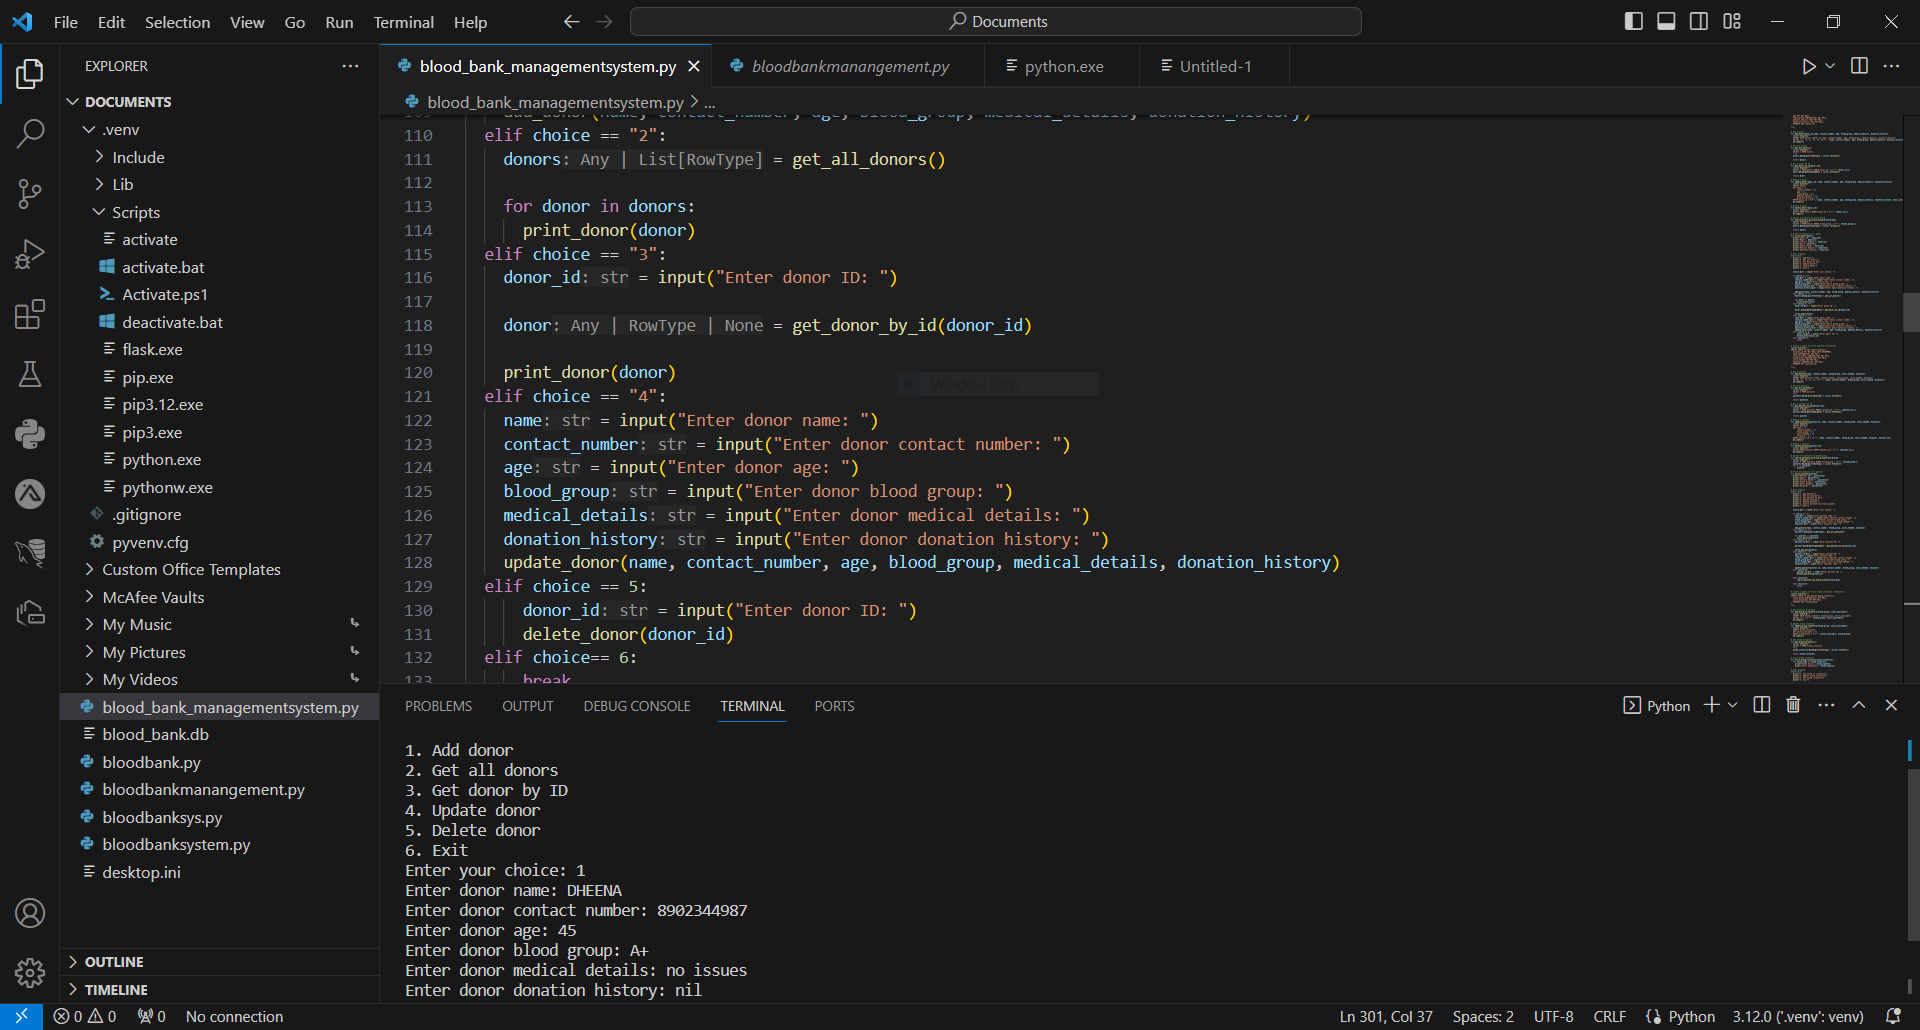Expand the Custom Office Templates folder
The width and height of the screenshot is (1920, 1030).
coord(191,569)
